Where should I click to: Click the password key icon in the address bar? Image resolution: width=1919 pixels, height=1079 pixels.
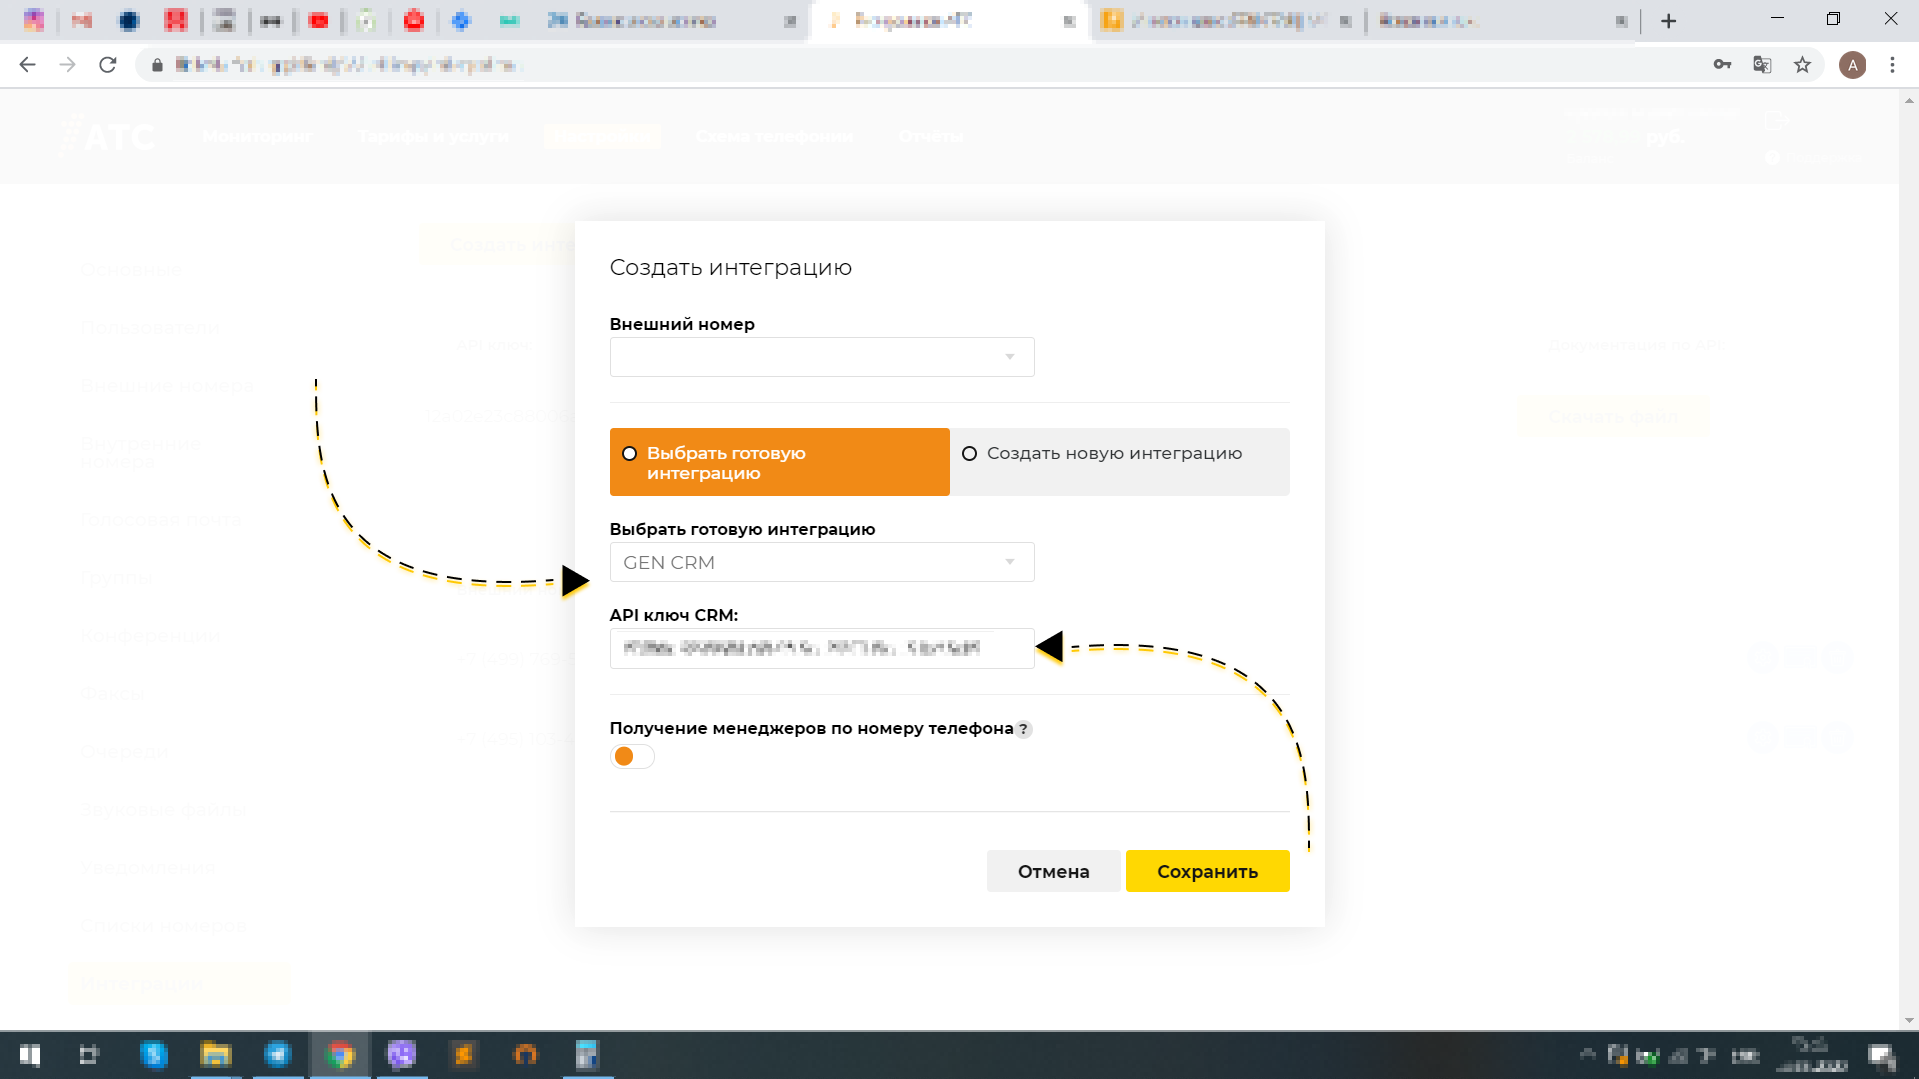point(1722,64)
